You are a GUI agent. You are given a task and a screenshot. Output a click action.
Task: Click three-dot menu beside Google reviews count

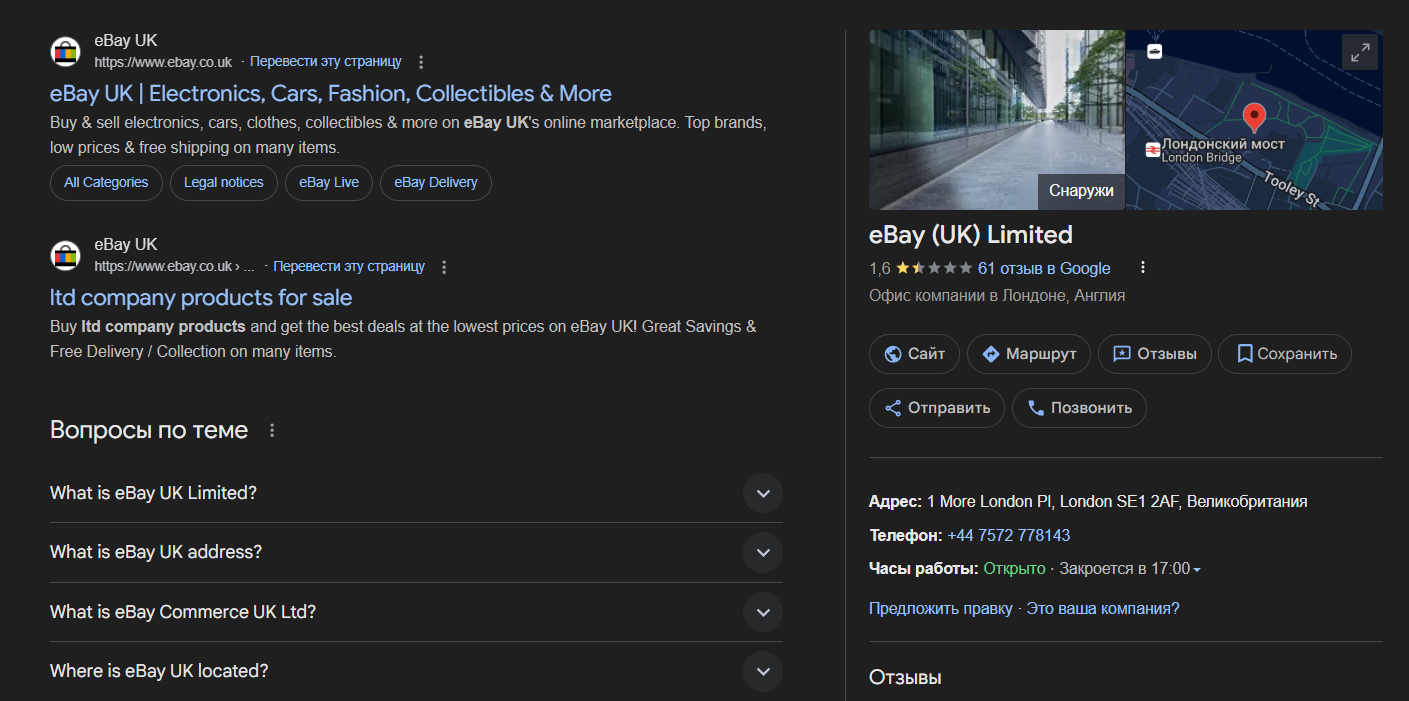tap(1143, 268)
